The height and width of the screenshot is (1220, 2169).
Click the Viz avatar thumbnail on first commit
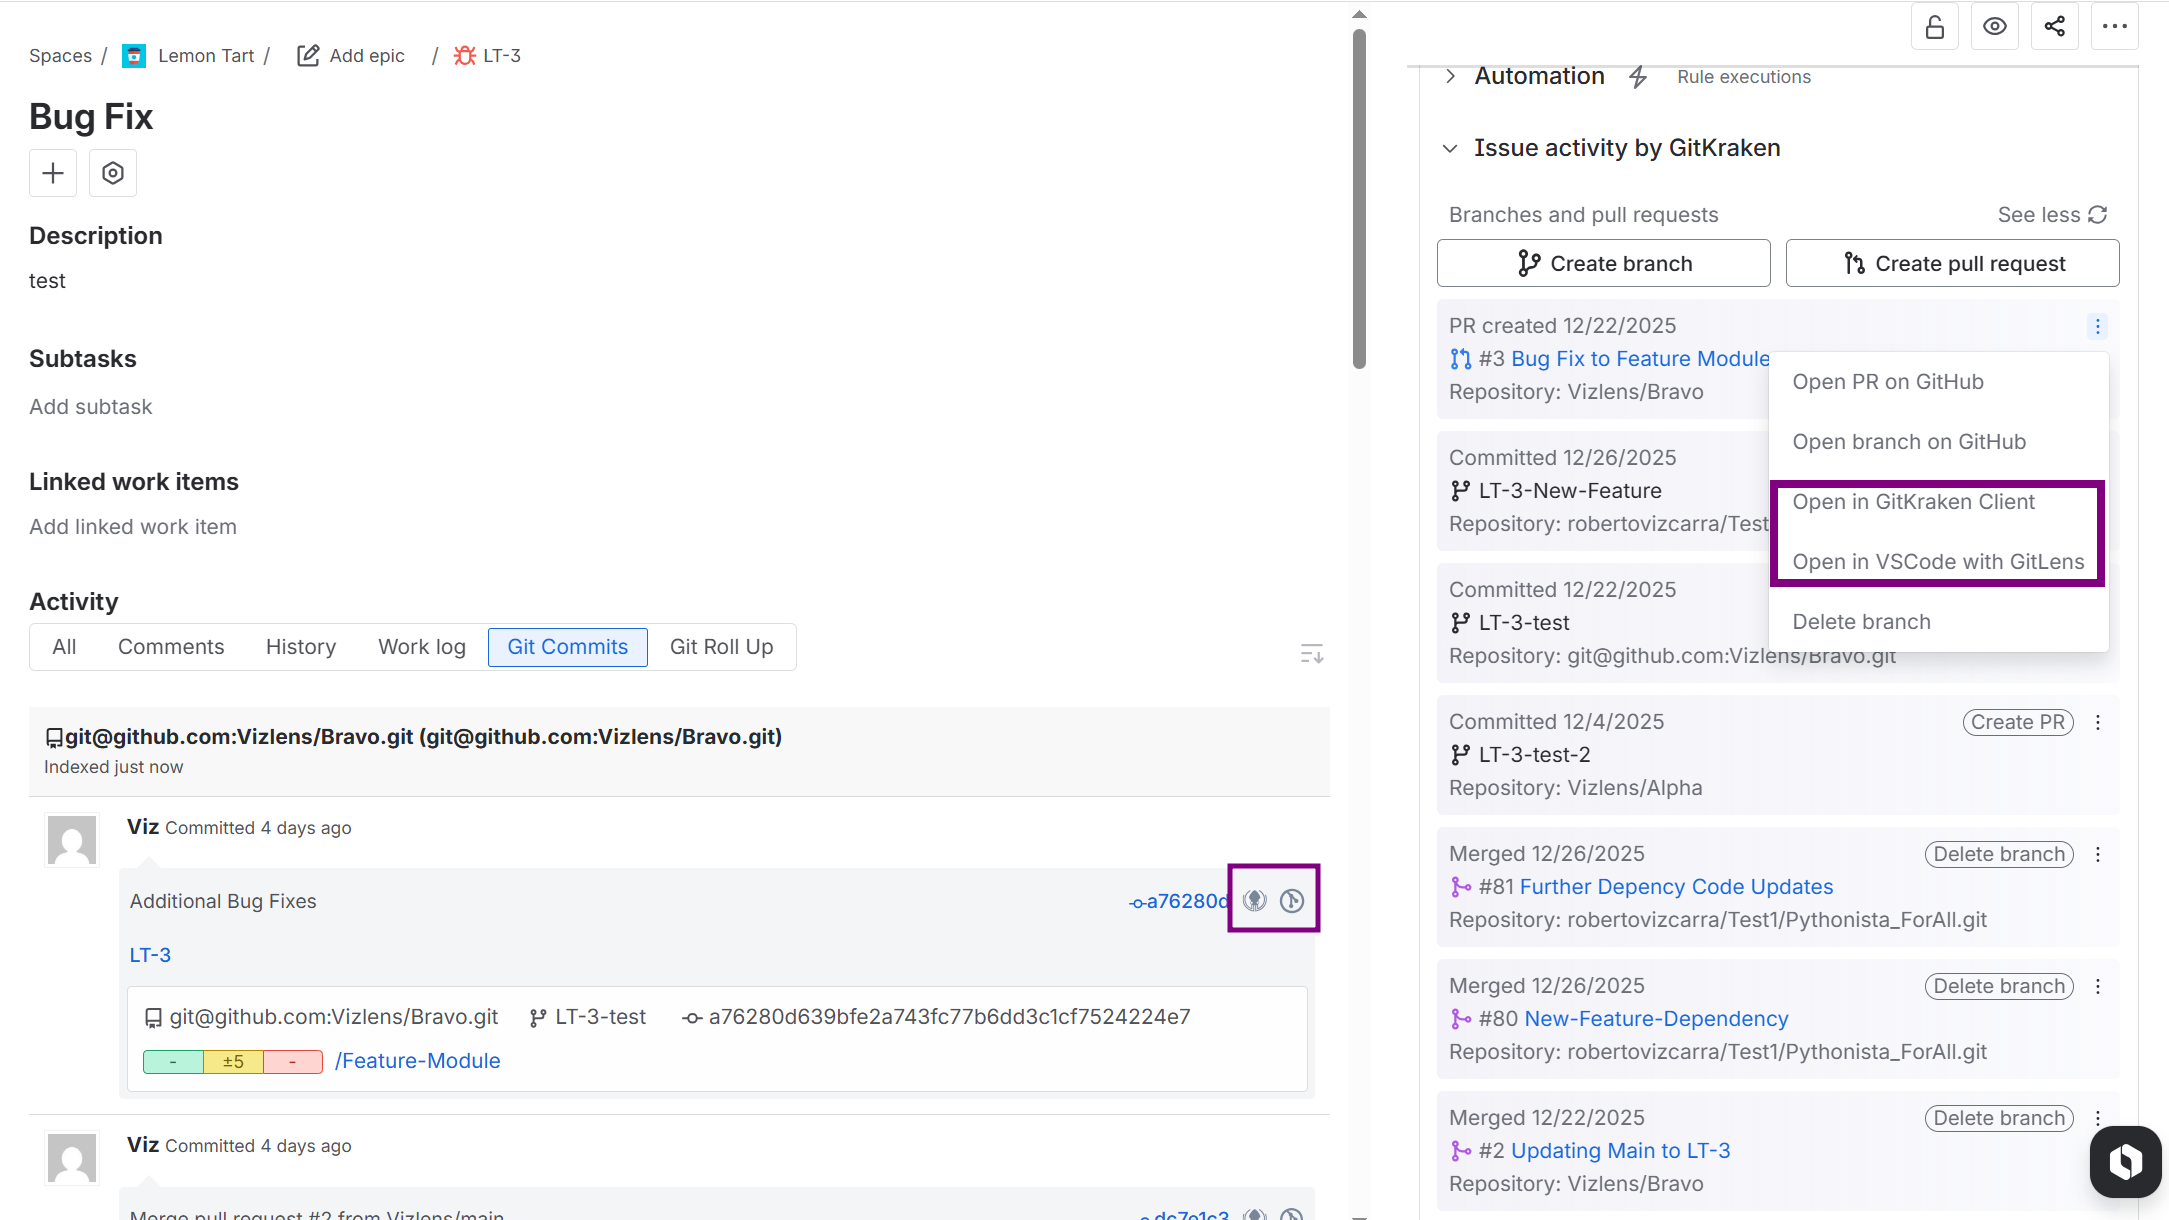72,839
